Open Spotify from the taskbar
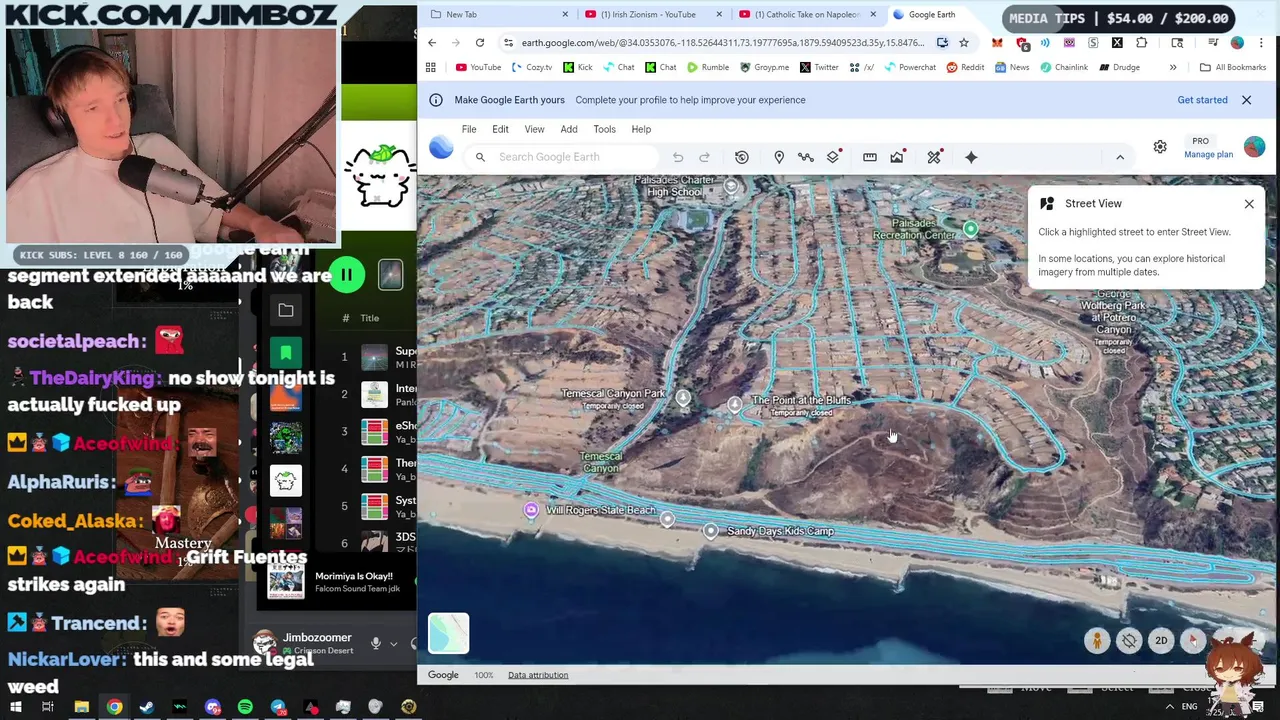1280x720 pixels. [x=245, y=707]
